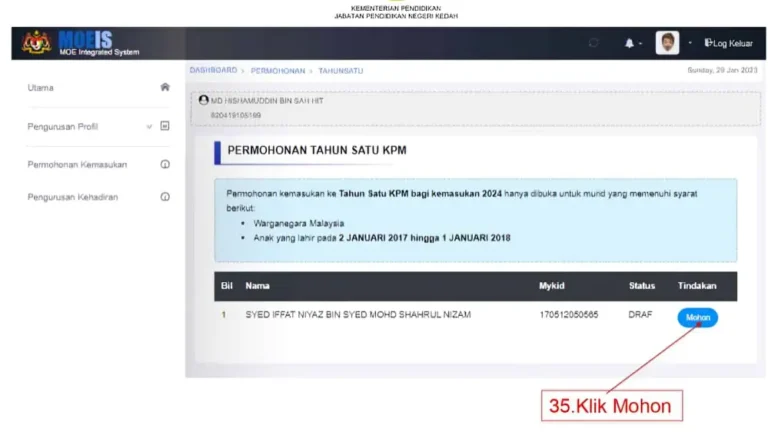Click the Tindakan column header
The width and height of the screenshot is (768, 432).
697,286
